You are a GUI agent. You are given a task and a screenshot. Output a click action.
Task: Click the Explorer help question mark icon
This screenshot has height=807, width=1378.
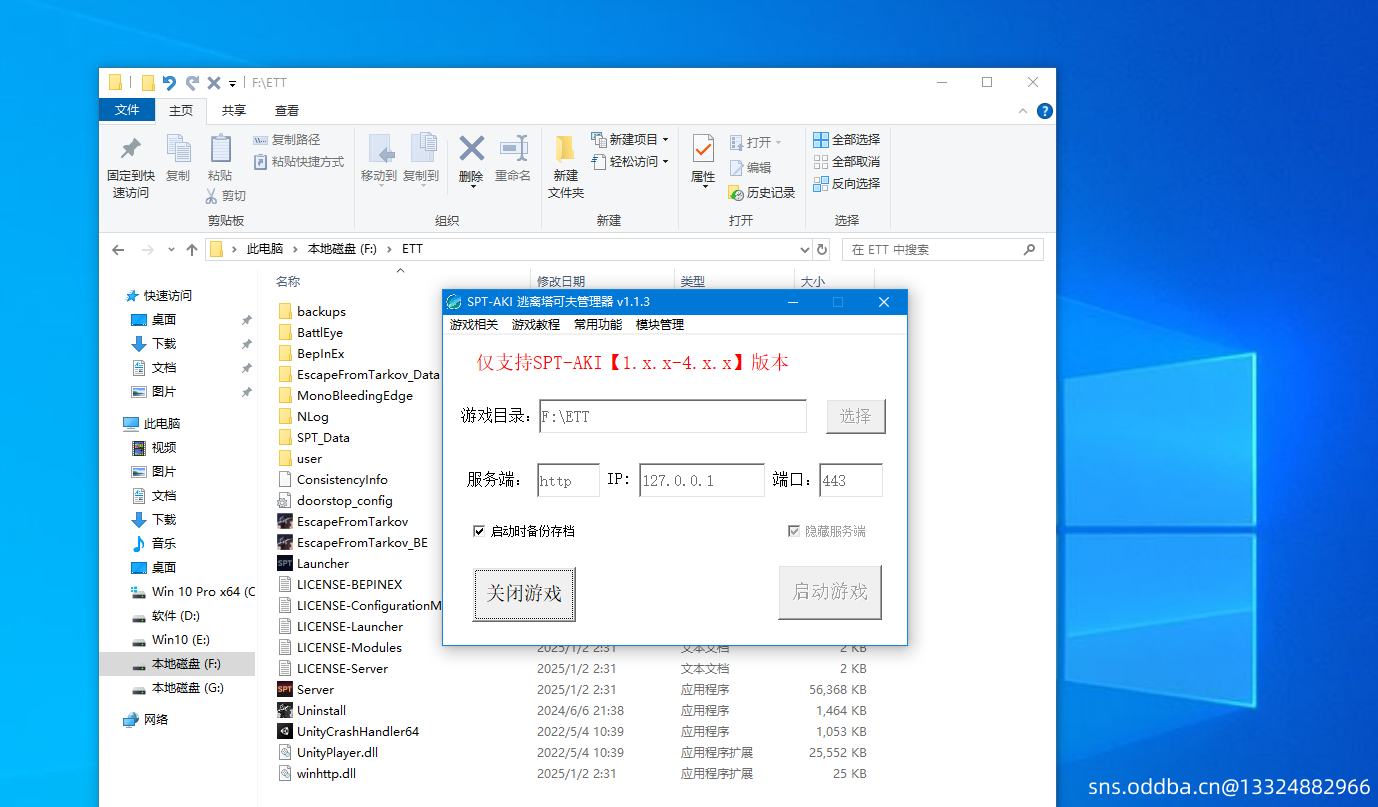pyautogui.click(x=1044, y=111)
